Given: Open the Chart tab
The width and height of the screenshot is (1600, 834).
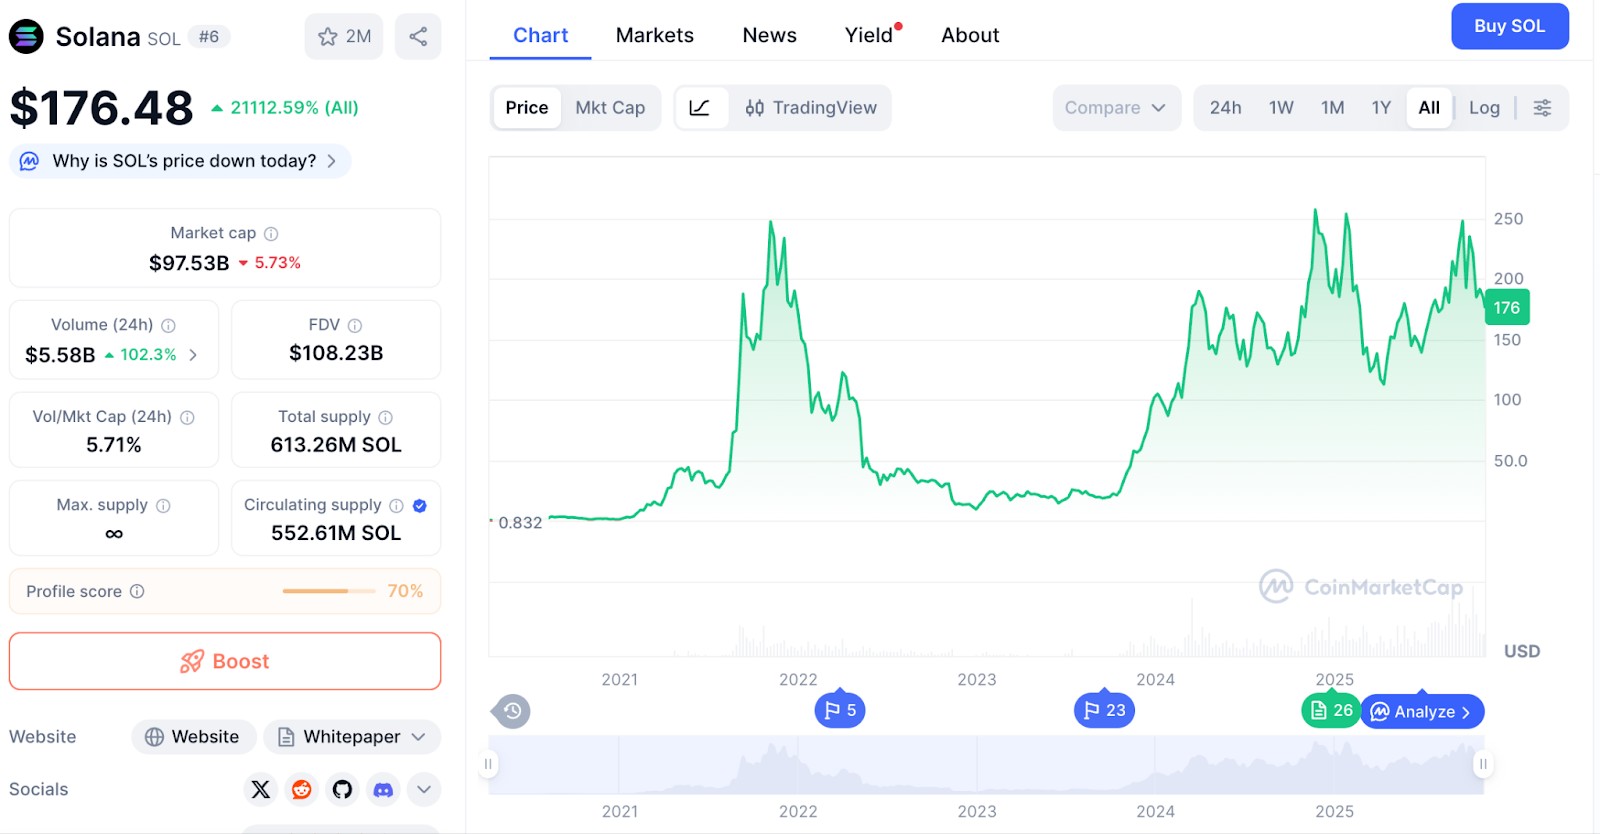Looking at the screenshot, I should coord(540,36).
